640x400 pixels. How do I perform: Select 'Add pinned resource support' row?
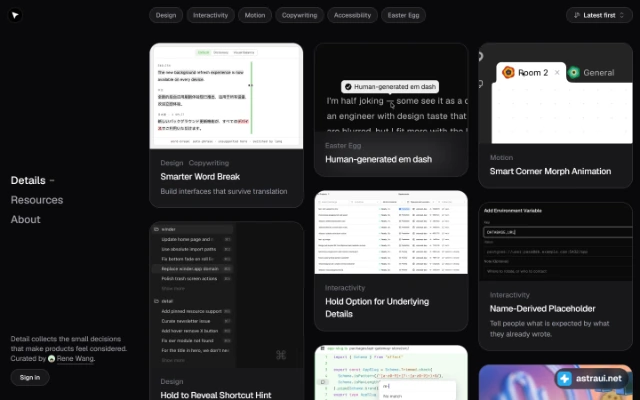(x=192, y=311)
